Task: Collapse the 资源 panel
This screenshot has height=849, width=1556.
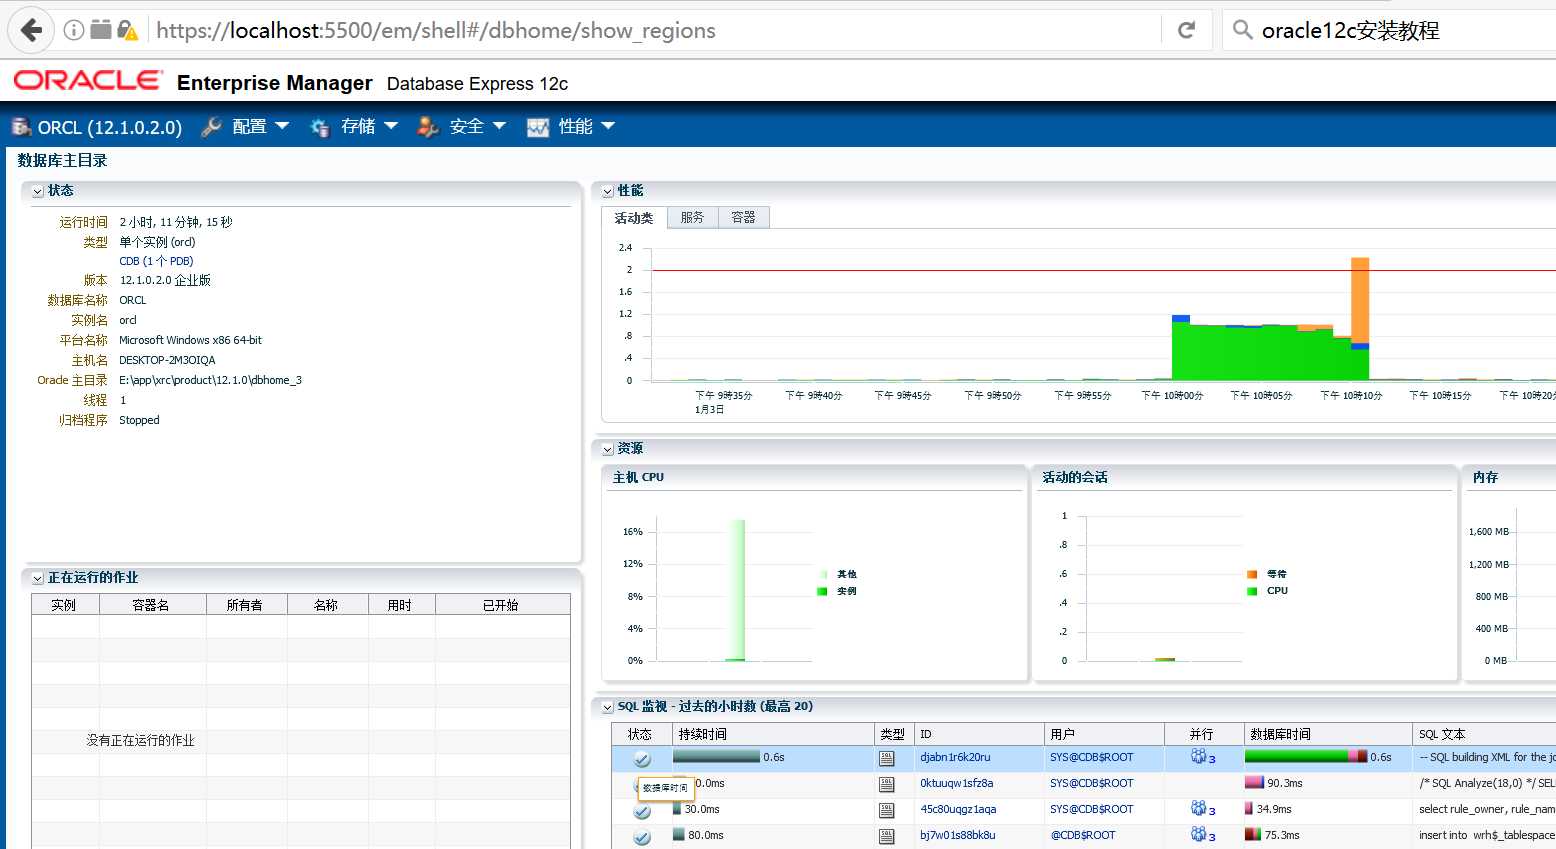Action: click(608, 449)
